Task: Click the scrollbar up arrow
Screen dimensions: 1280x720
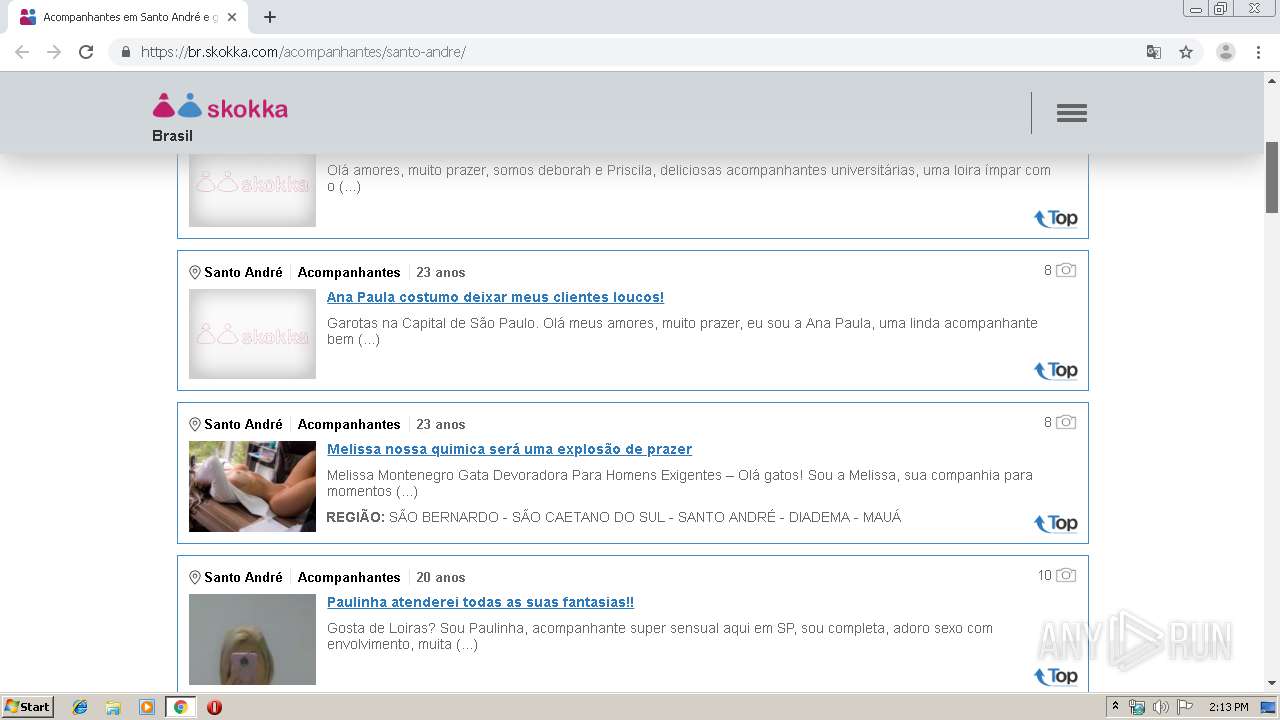Action: click(x=1272, y=80)
